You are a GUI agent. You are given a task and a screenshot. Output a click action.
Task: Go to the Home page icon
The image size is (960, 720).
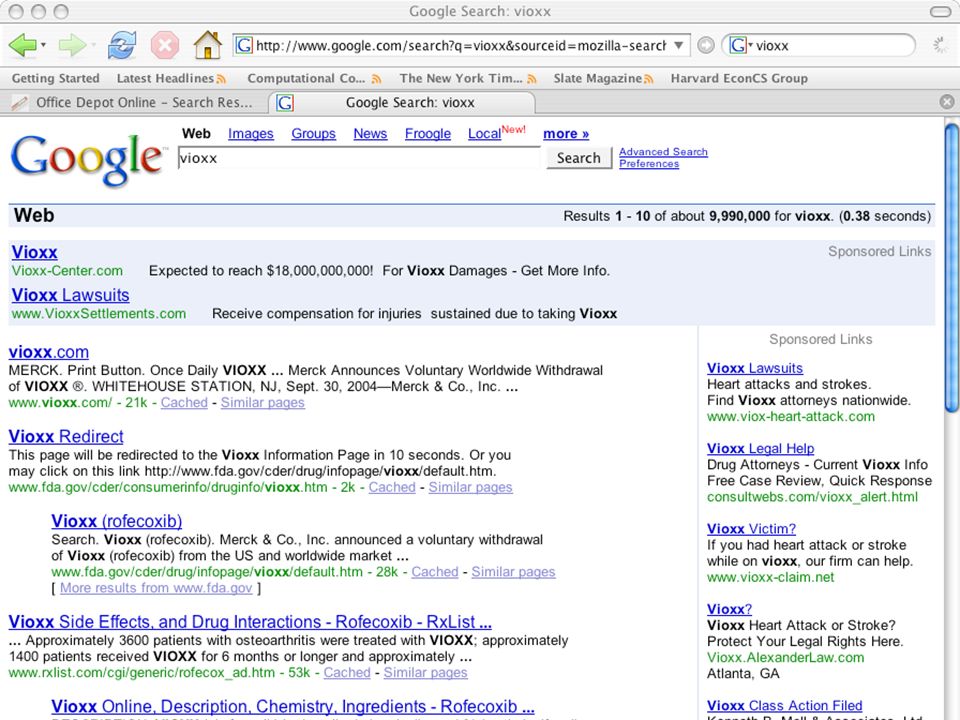coord(208,45)
